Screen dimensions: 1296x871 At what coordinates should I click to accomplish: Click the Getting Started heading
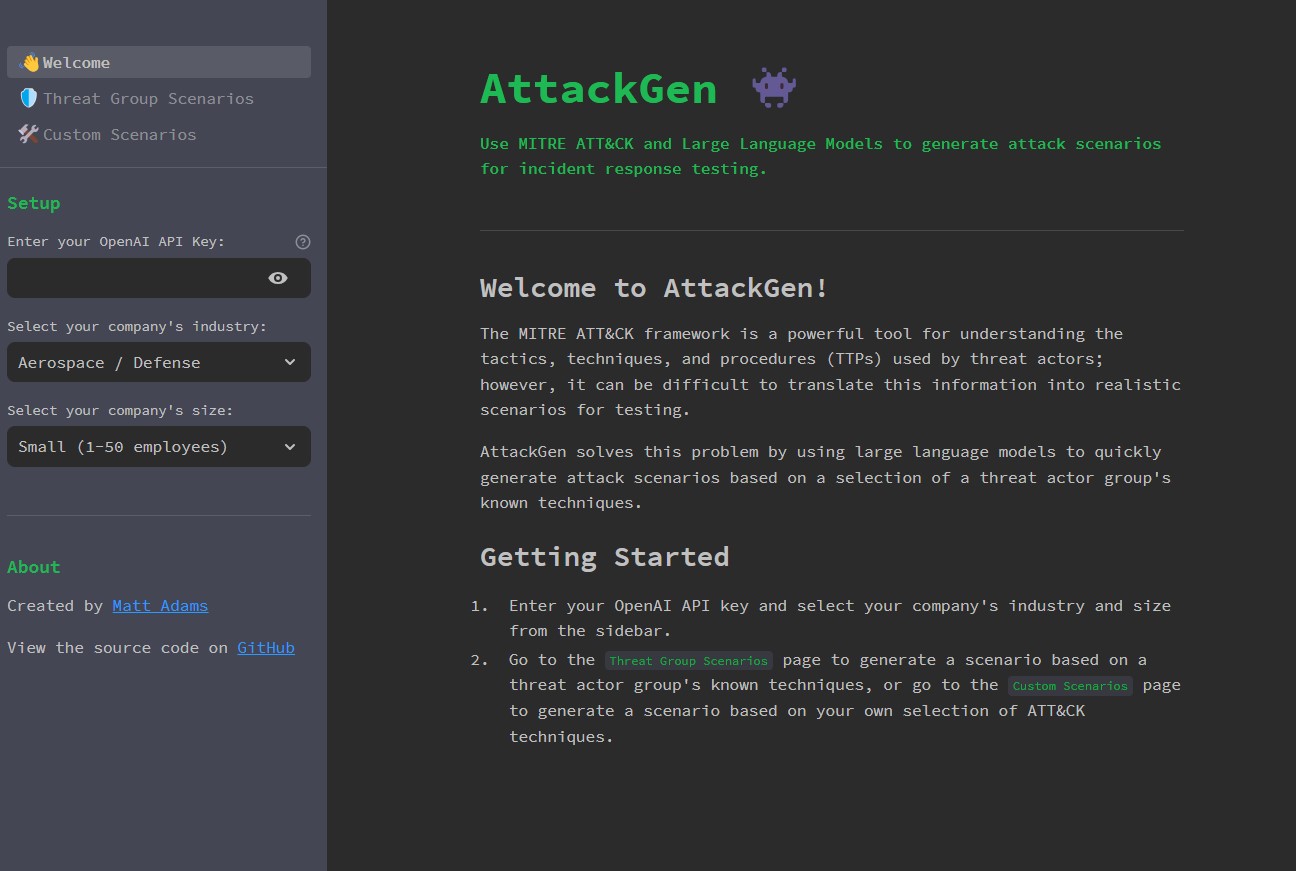point(605,556)
